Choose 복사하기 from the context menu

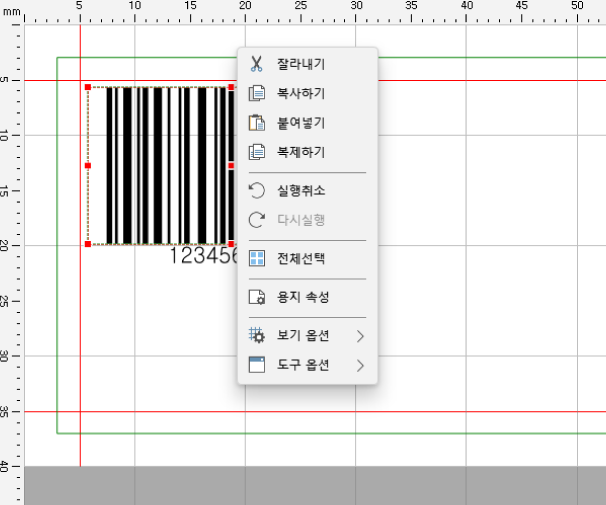pos(308,94)
